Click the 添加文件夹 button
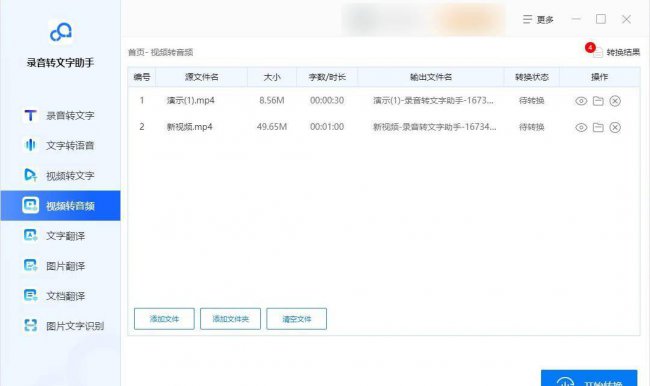The width and height of the screenshot is (650, 386). point(230,319)
